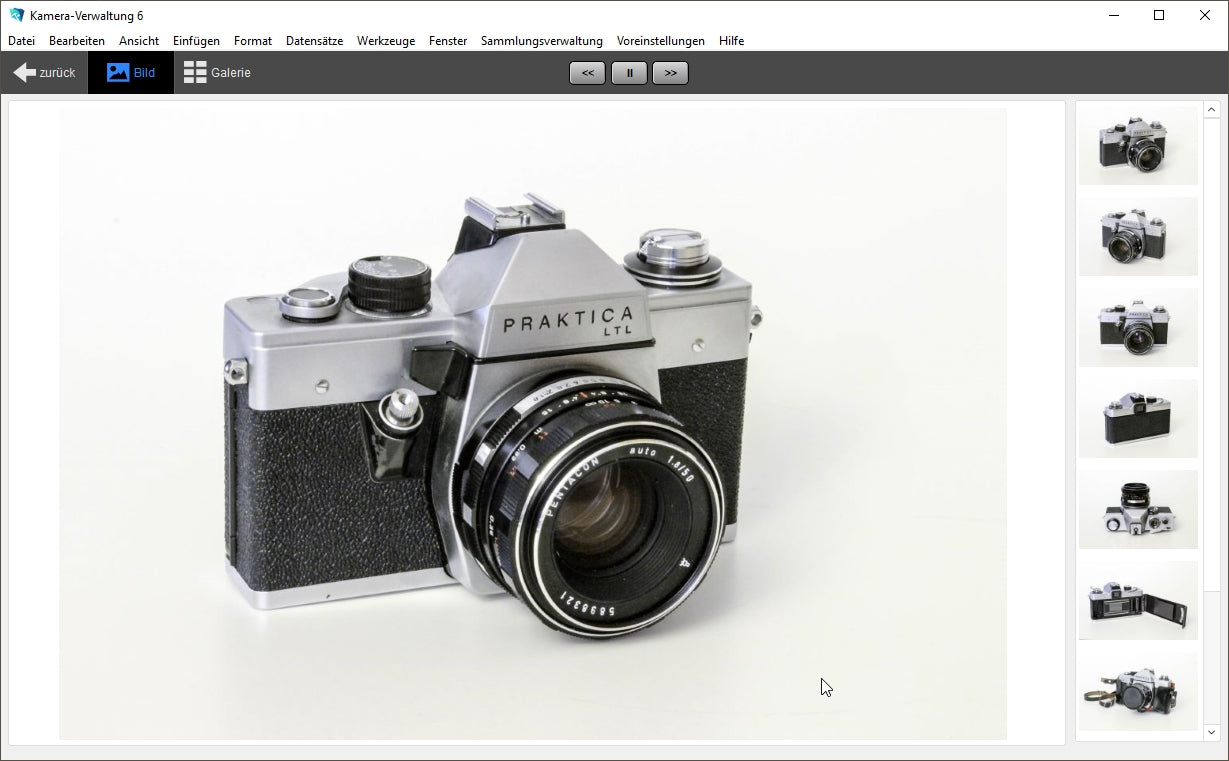Pause the slideshow

pos(629,73)
